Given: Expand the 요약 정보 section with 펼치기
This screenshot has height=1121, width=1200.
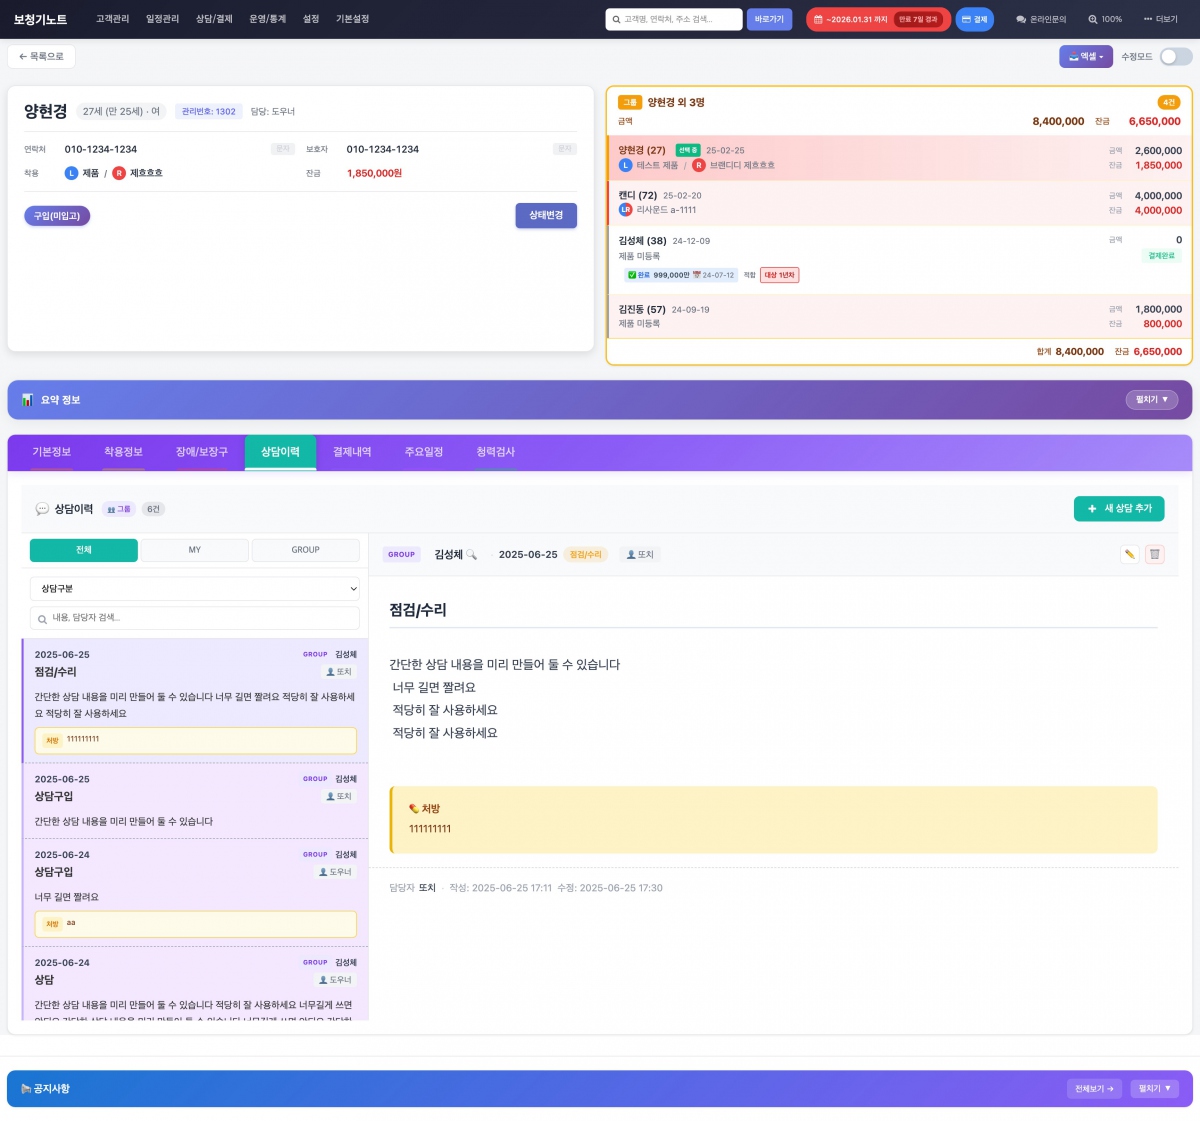Looking at the screenshot, I should [1151, 400].
